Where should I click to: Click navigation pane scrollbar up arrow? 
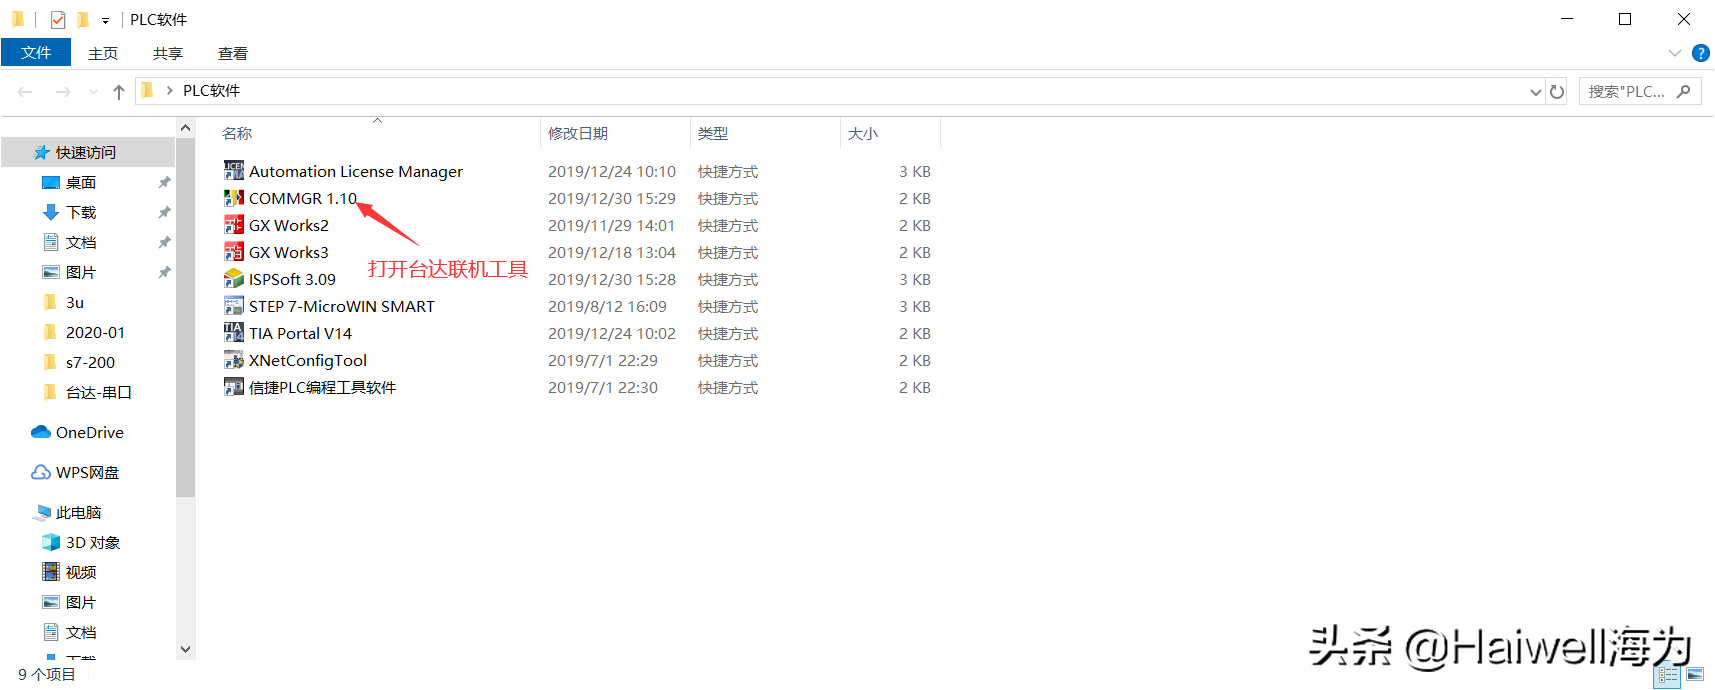click(x=185, y=128)
